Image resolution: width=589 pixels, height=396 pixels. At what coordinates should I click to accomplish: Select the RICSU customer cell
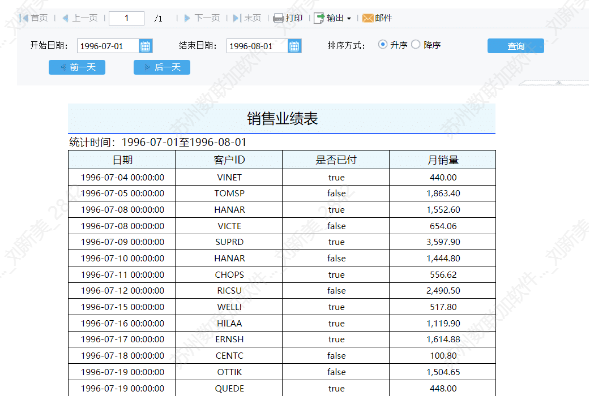coord(229,291)
